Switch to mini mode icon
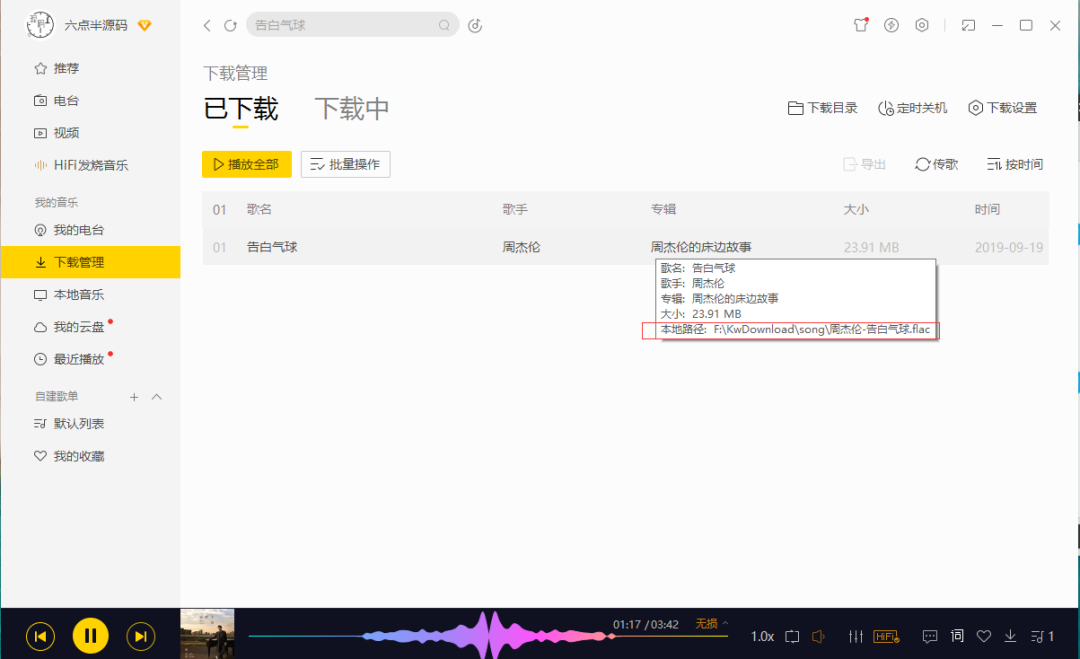The width and height of the screenshot is (1080, 659). (968, 25)
